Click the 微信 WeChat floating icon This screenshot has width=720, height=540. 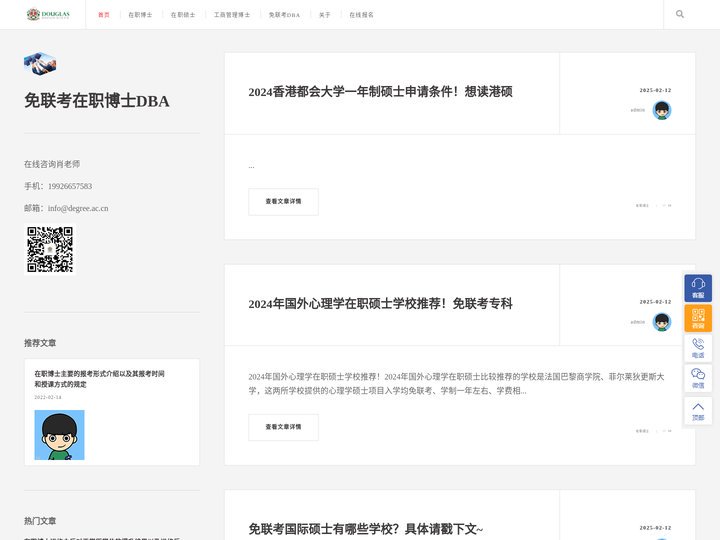click(698, 378)
